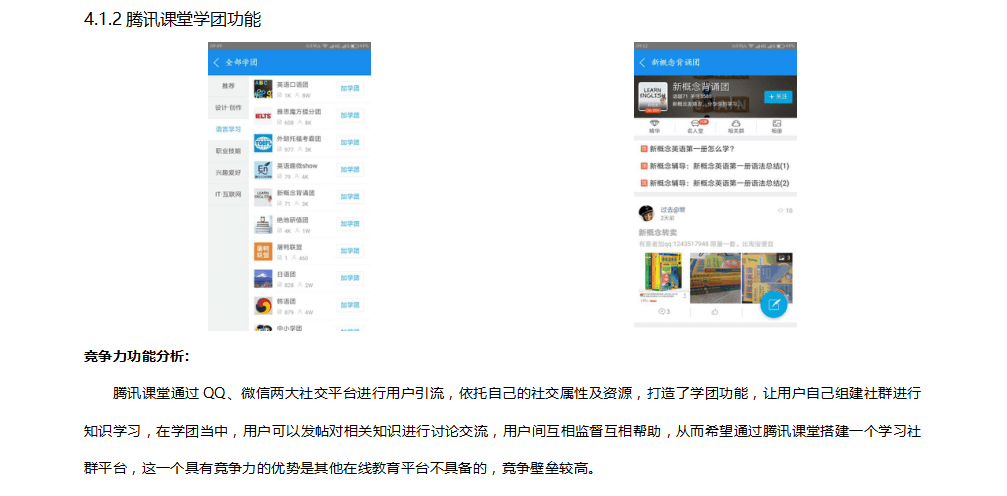Click 加学团 button for 外朗托福考霸团

[x=350, y=143]
